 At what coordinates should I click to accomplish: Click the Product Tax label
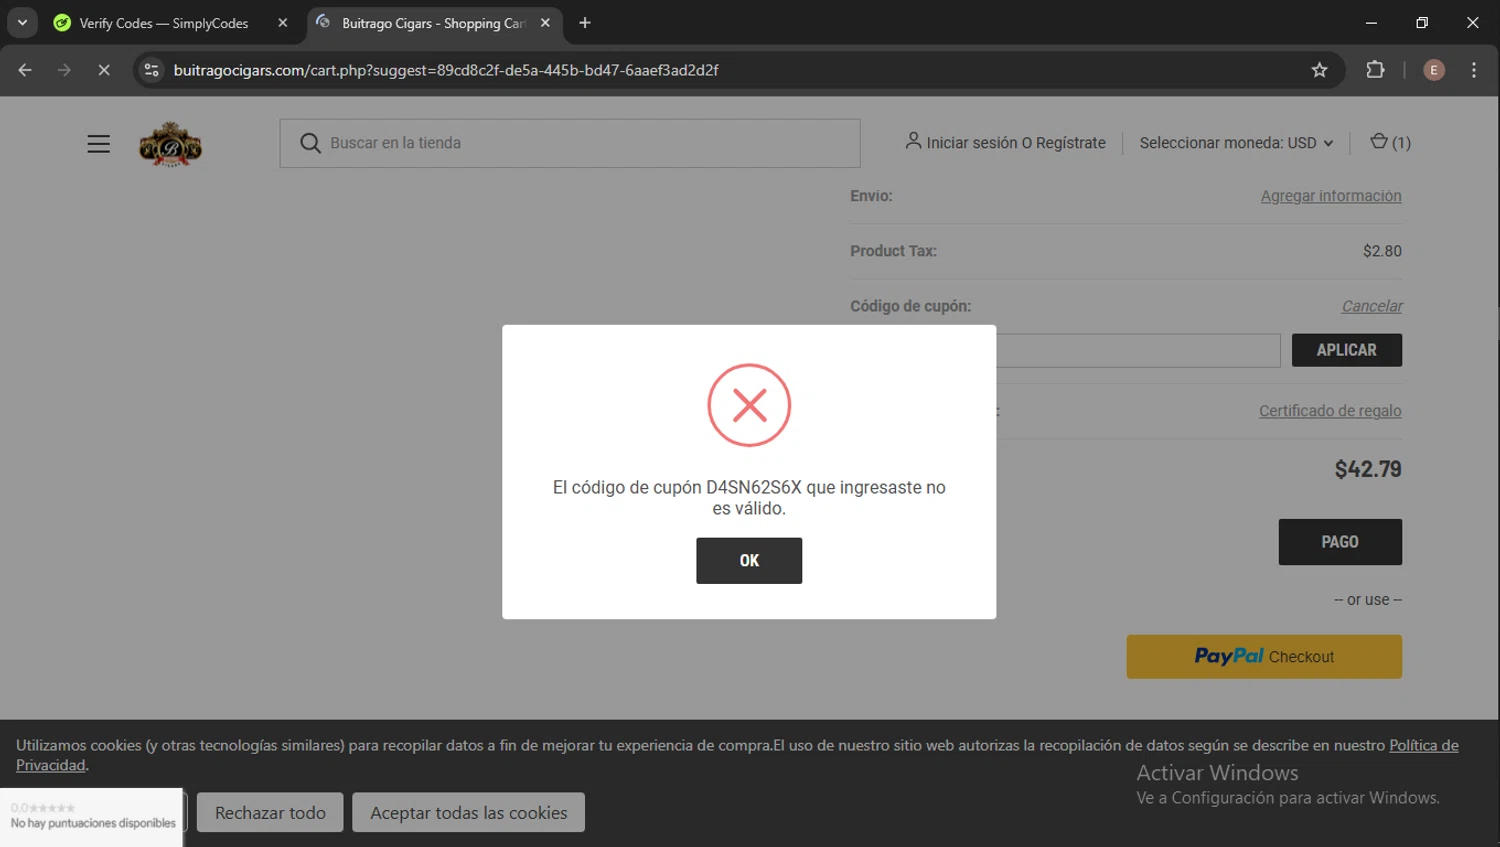click(893, 251)
